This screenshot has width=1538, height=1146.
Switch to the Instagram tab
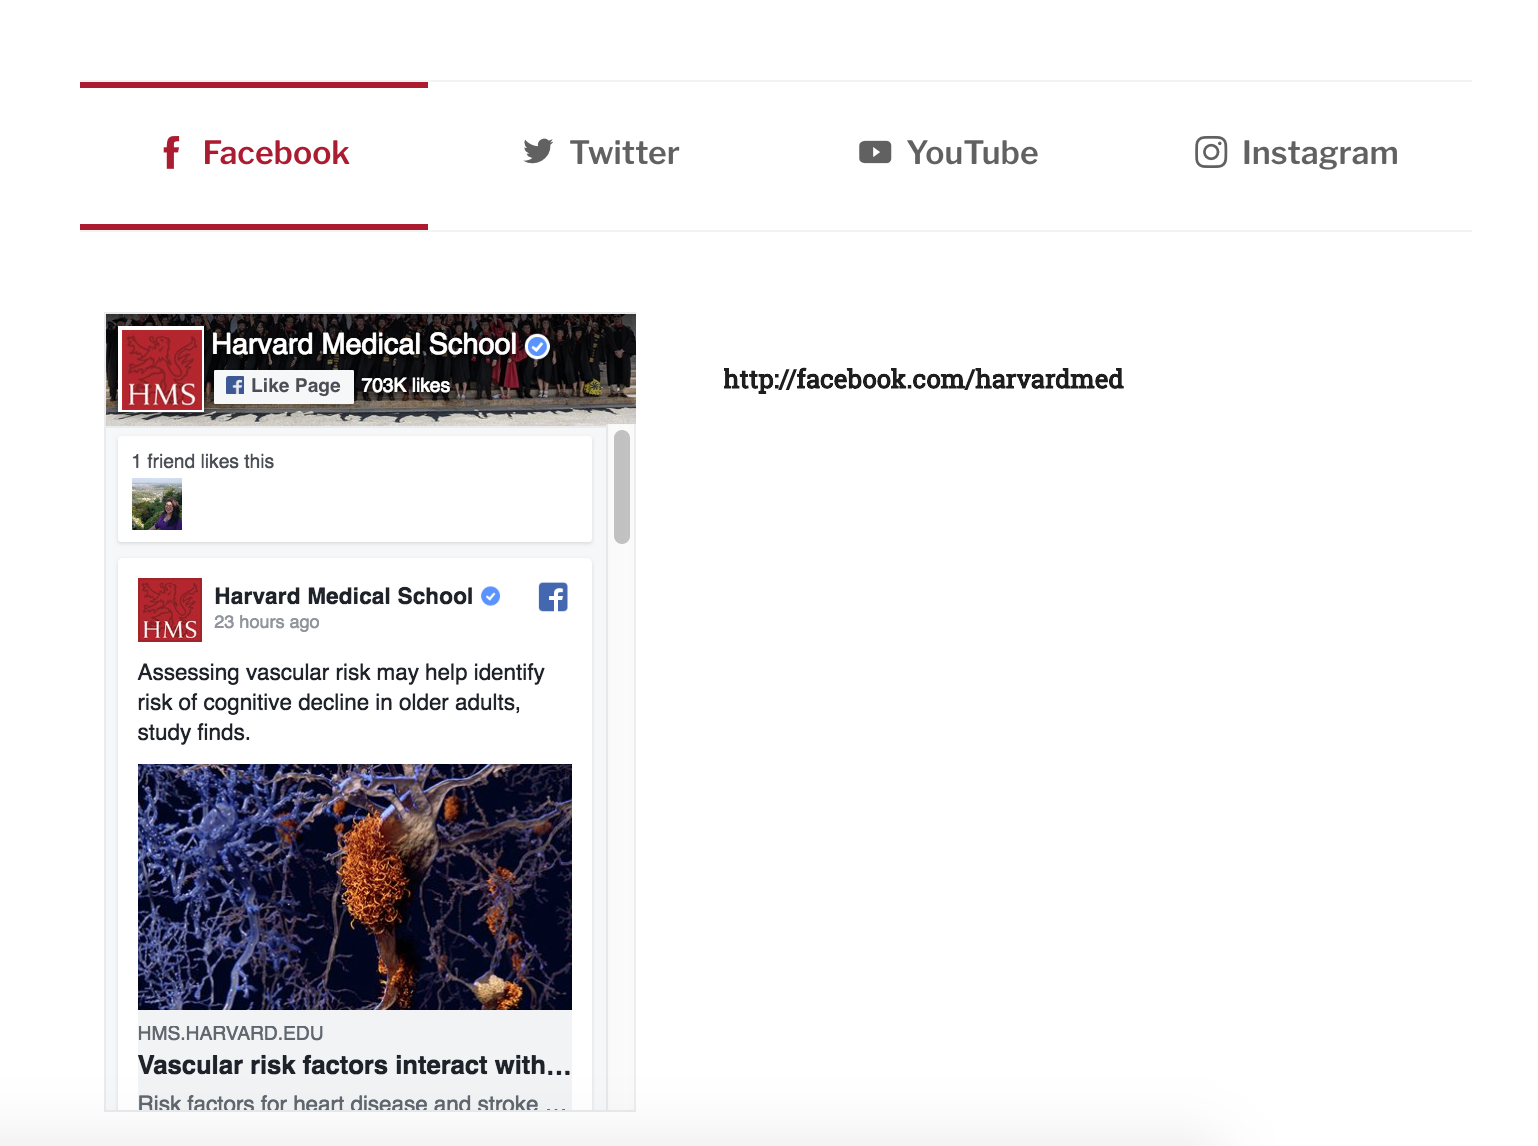(x=1297, y=153)
